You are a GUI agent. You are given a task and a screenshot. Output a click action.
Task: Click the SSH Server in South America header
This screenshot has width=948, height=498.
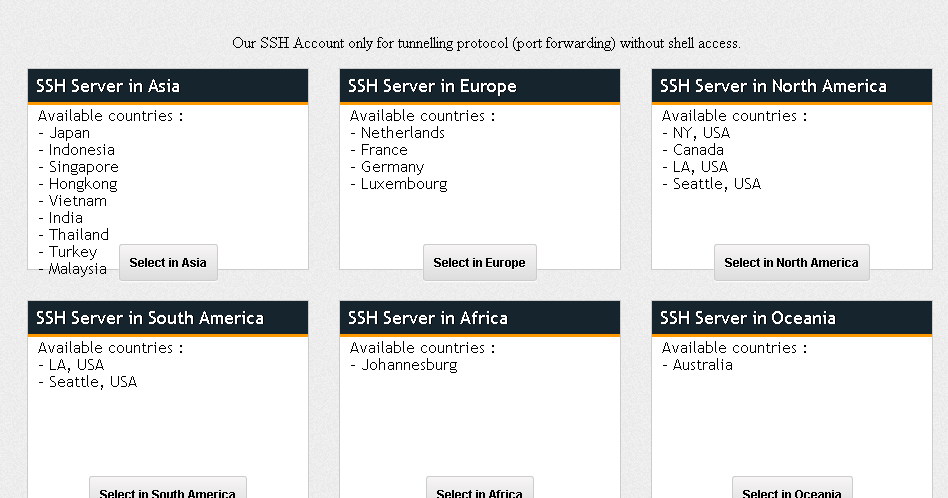tap(168, 318)
